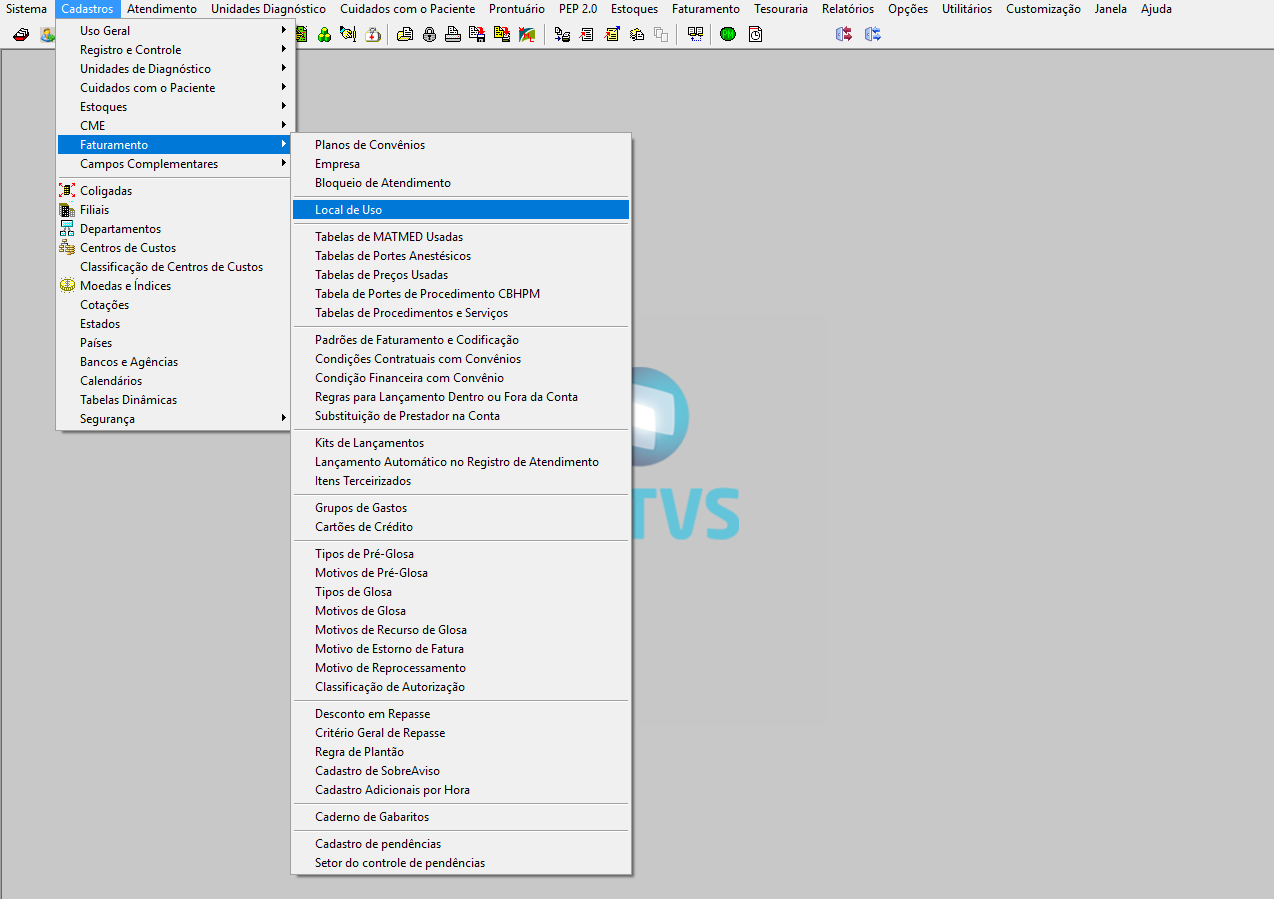Open the Sistema menu

pos(26,9)
